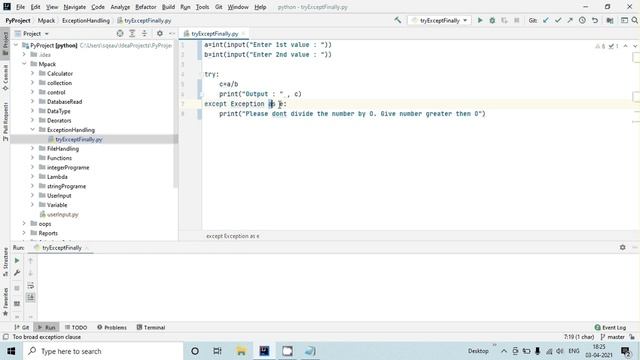This screenshot has width=640, height=360.
Task: Expand the collection folder
Action: point(33,83)
